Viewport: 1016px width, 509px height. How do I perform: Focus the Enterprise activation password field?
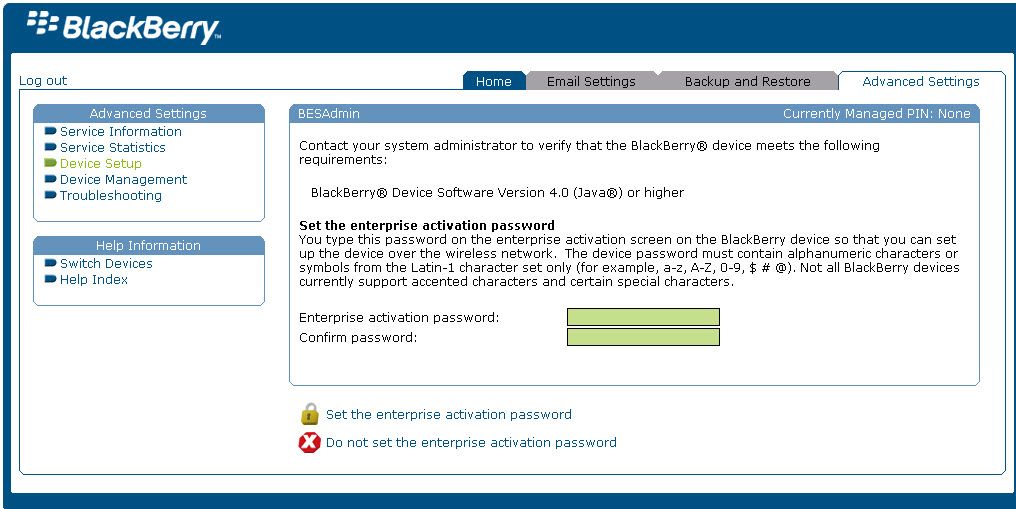point(643,317)
